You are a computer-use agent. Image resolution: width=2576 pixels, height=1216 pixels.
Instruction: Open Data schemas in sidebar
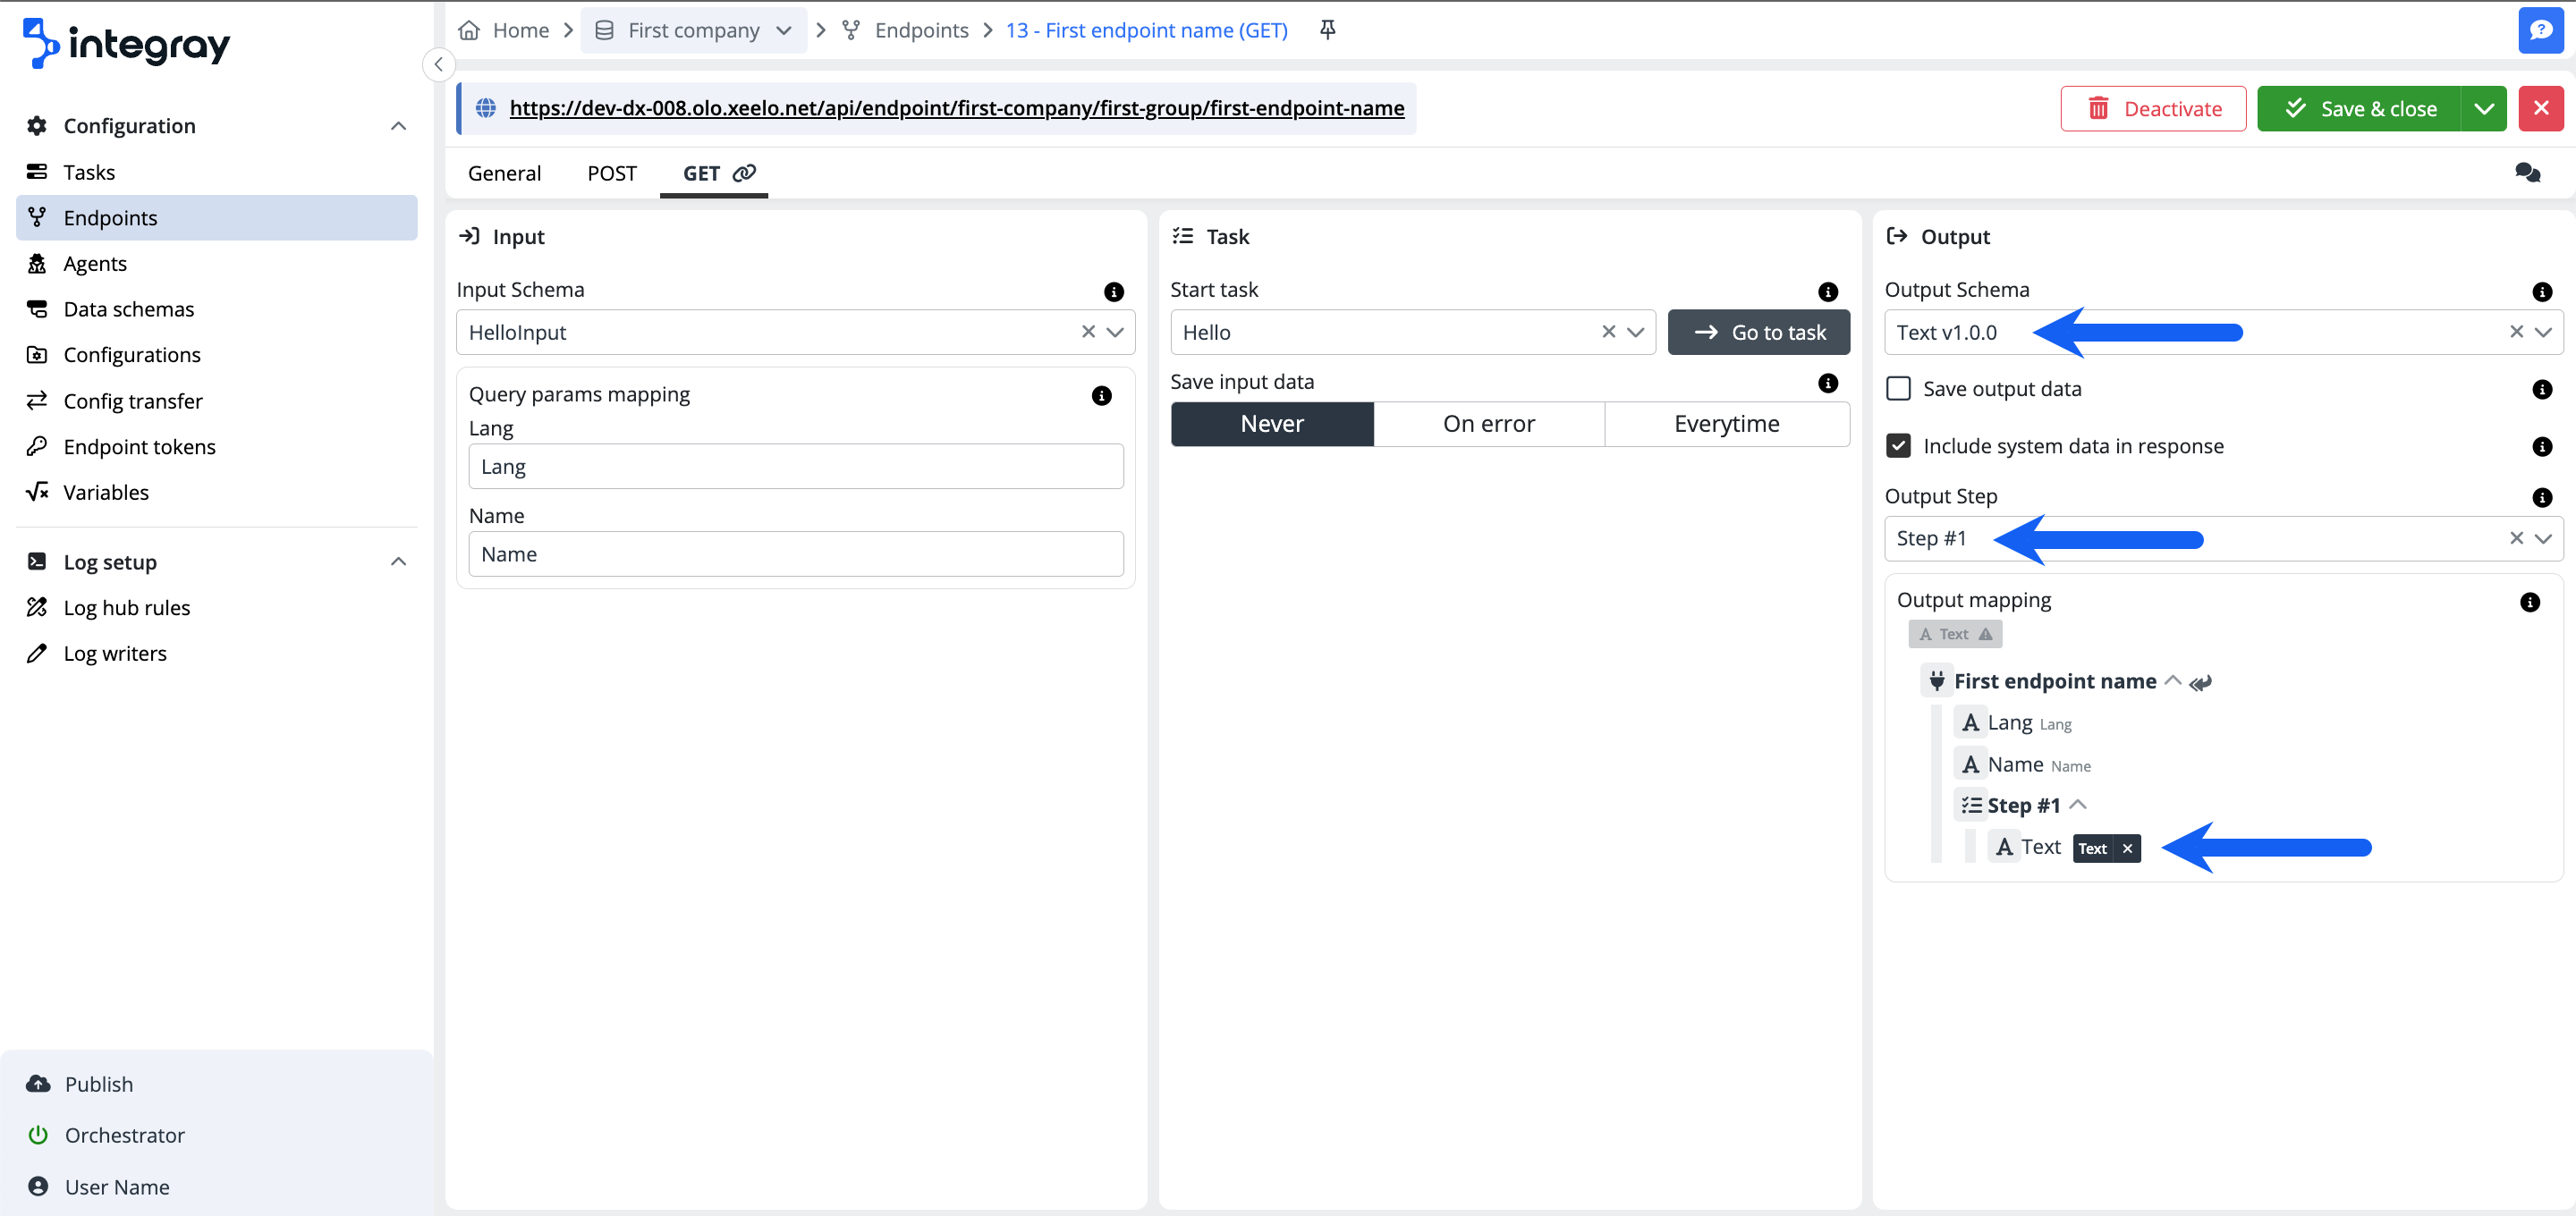pos(128,309)
